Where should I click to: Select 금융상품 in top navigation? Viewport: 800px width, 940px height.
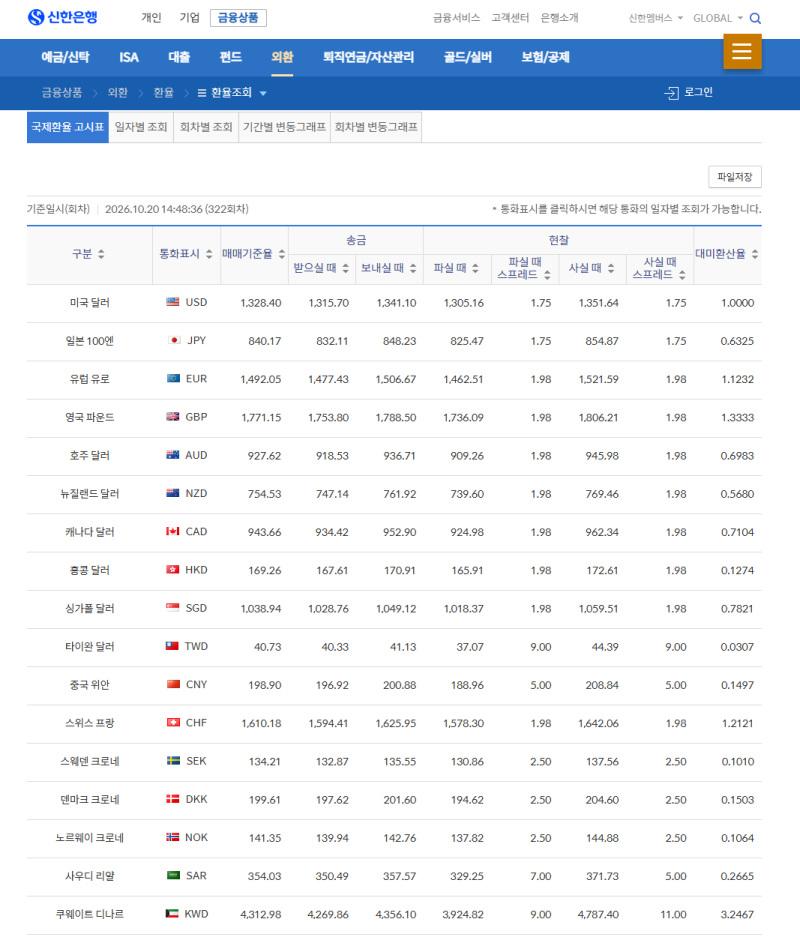pos(238,18)
